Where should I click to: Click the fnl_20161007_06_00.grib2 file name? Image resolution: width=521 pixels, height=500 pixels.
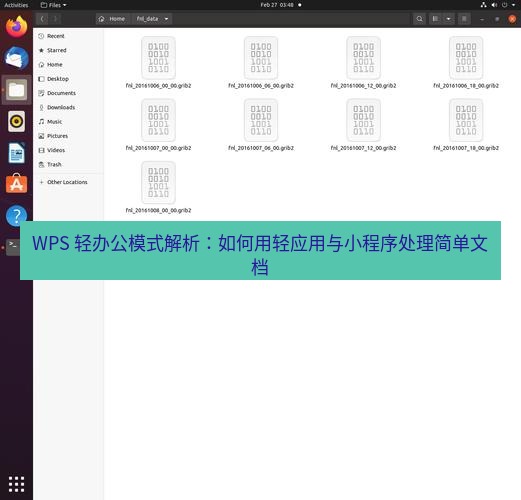(261, 148)
